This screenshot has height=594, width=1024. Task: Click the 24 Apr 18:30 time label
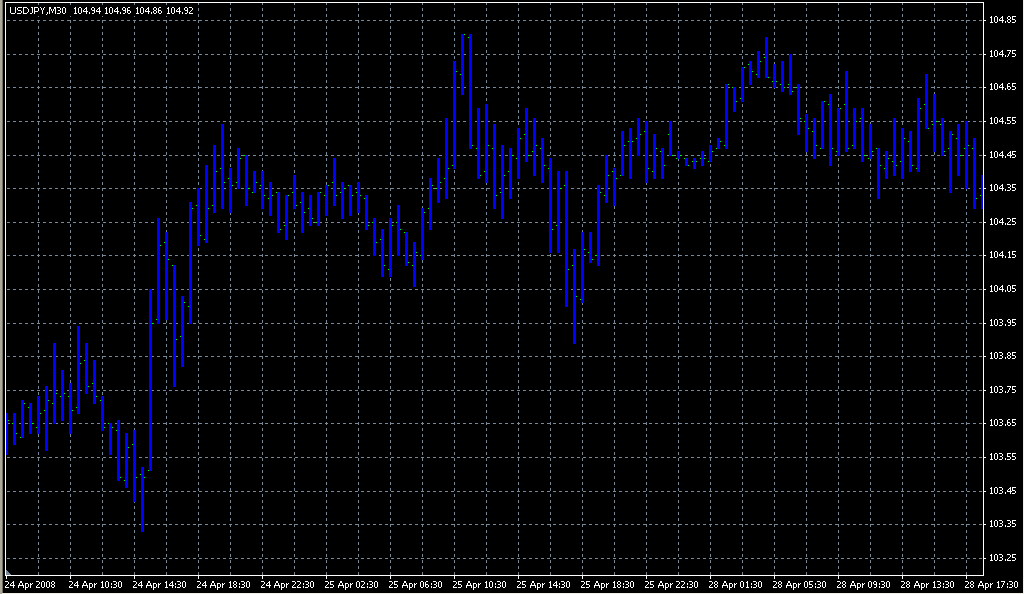pos(223,585)
